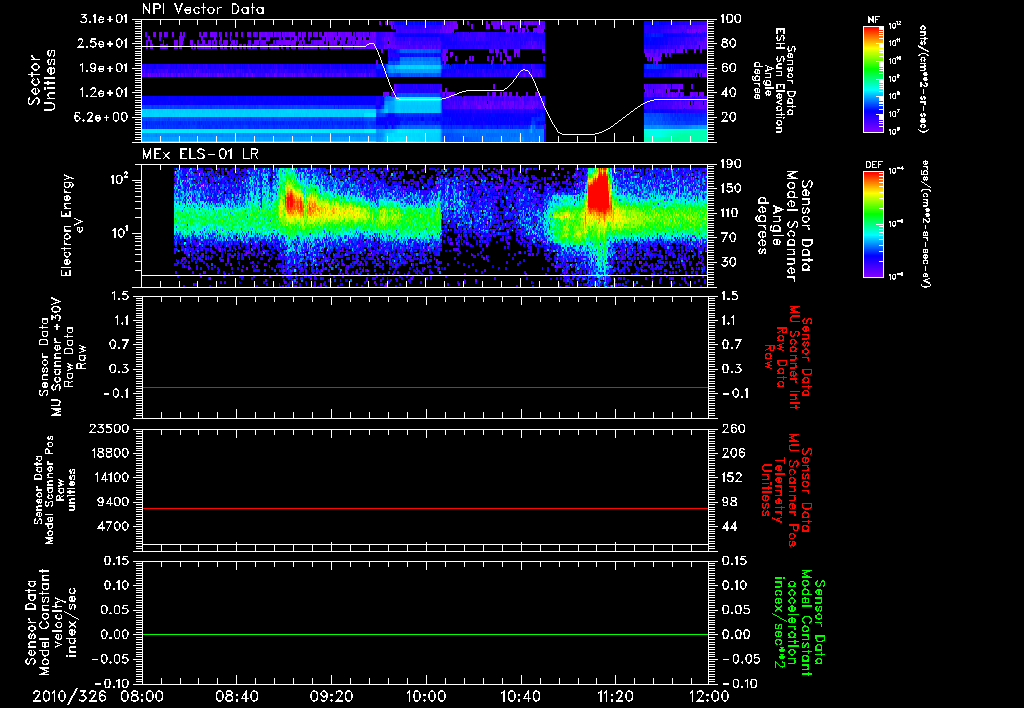Click the red 'MU Scanner InH Raw Data' label
The width and height of the screenshot is (1024, 708).
coord(789,357)
